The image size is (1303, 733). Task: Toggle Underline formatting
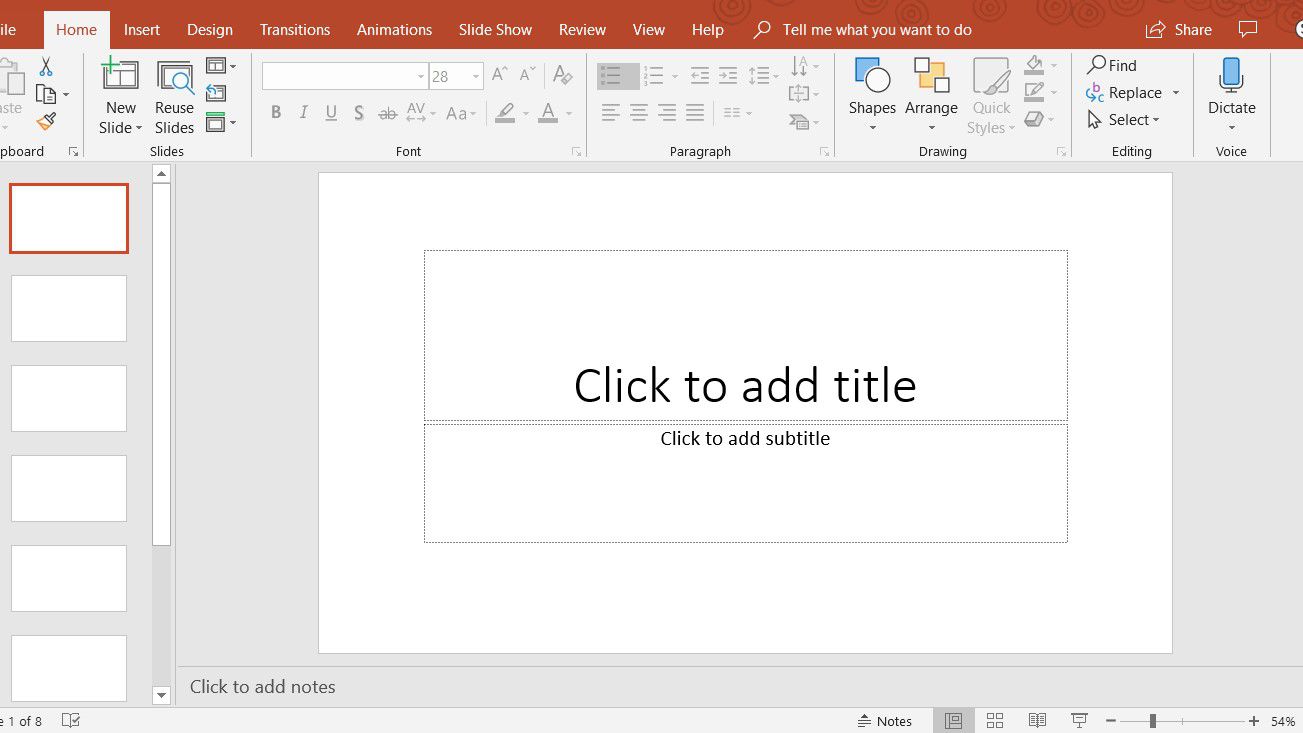[x=331, y=113]
